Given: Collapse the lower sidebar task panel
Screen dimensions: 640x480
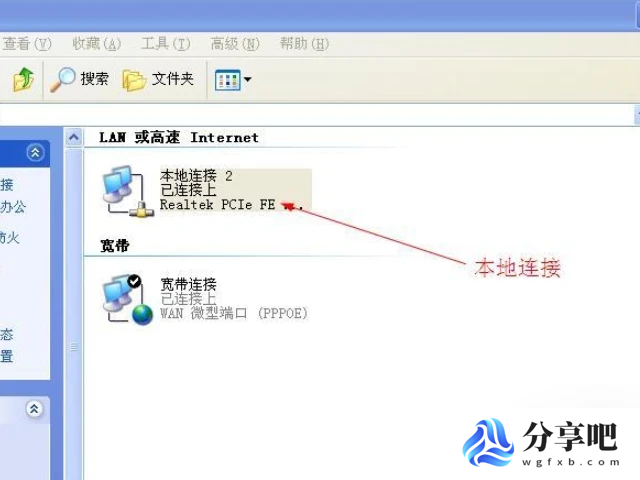Looking at the screenshot, I should (34, 408).
